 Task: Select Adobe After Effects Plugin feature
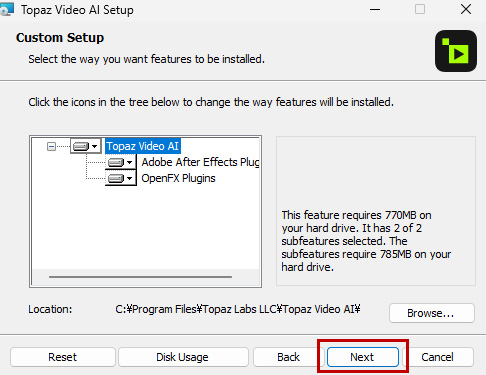(x=200, y=162)
